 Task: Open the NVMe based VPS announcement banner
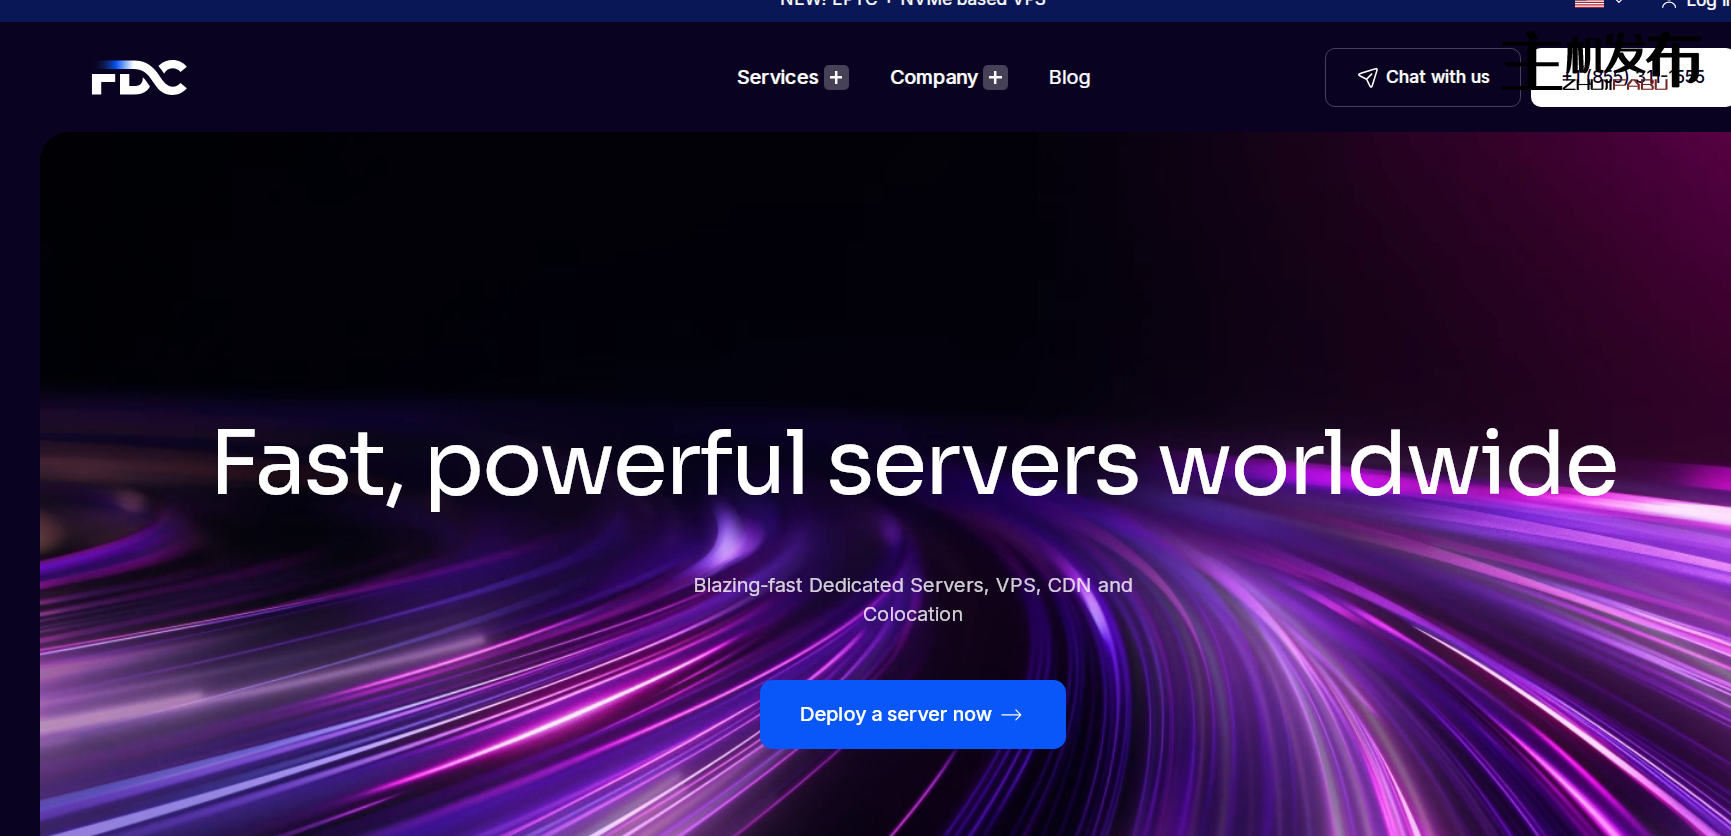[912, 4]
